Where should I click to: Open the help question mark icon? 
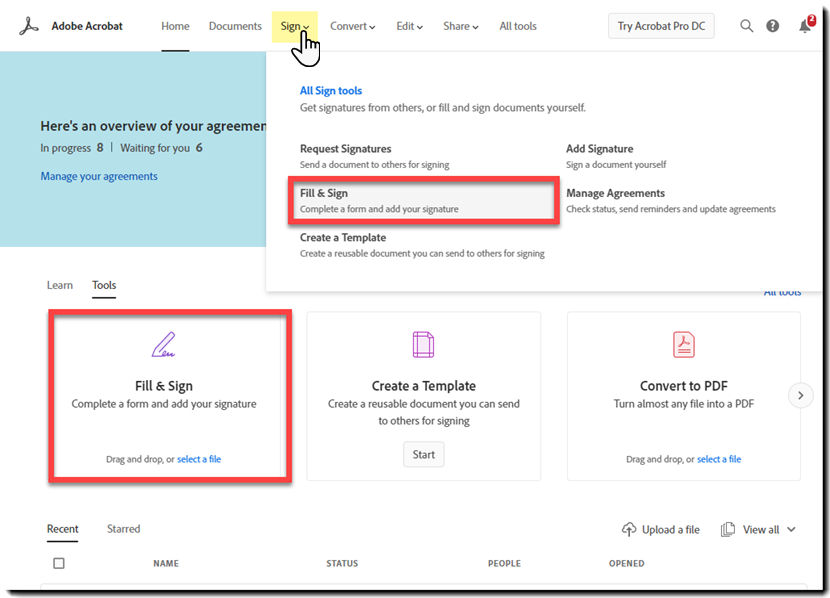(772, 26)
